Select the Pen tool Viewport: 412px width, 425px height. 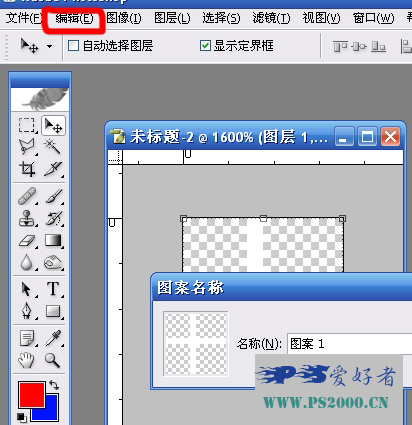pyautogui.click(x=27, y=311)
